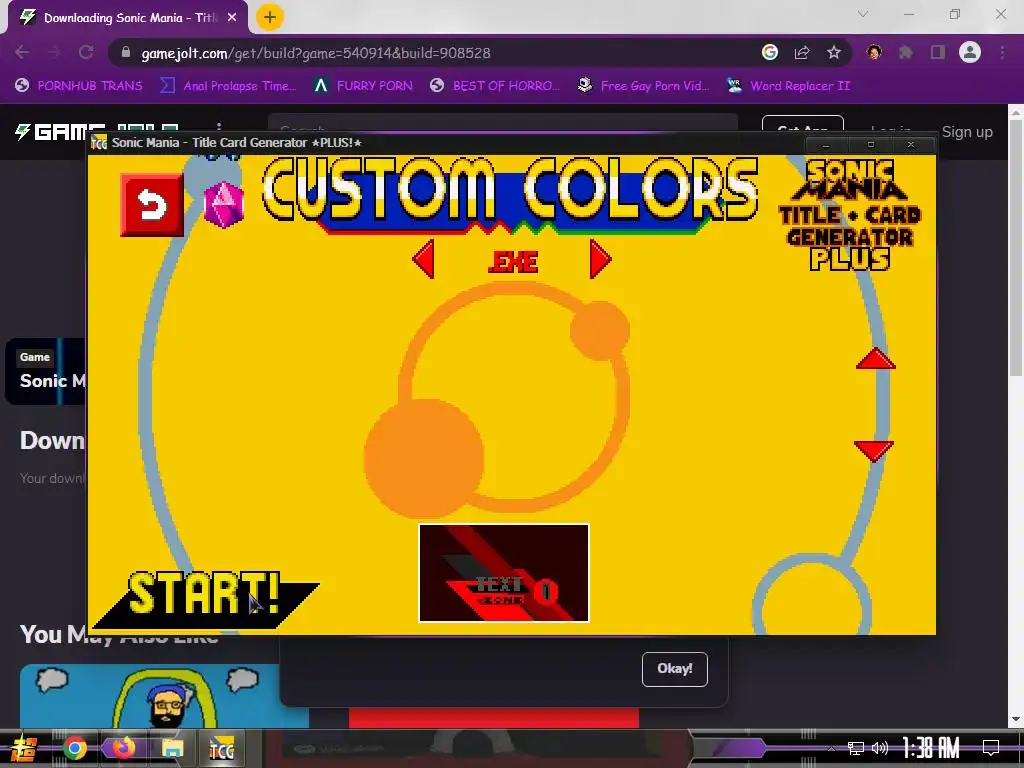
Task: Click the share page icon in address bar
Action: point(802,52)
